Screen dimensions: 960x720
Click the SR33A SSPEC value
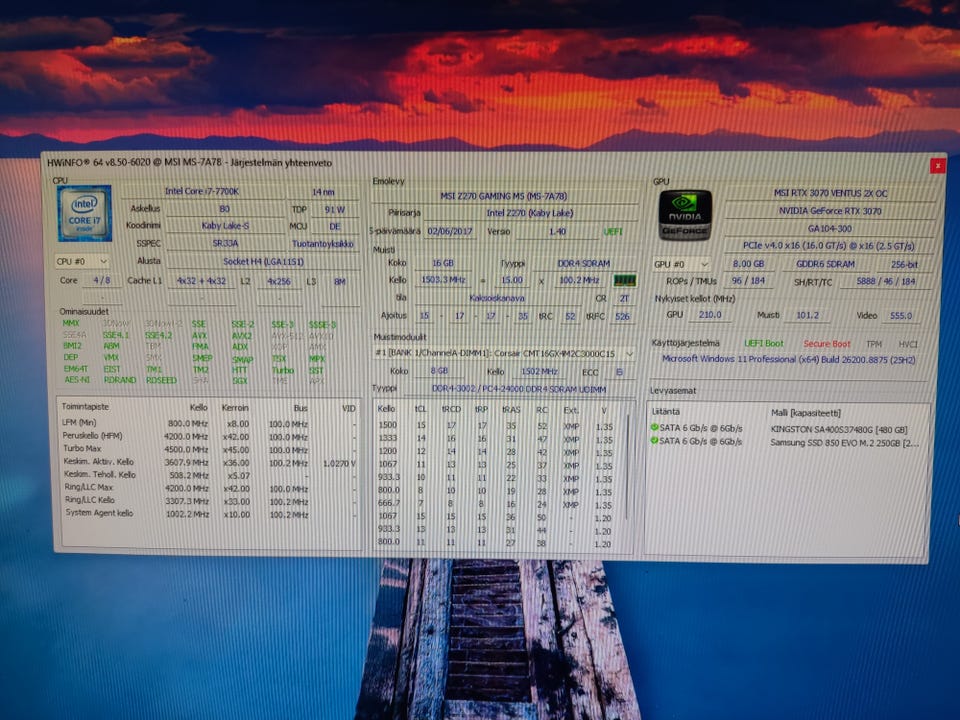coord(225,243)
